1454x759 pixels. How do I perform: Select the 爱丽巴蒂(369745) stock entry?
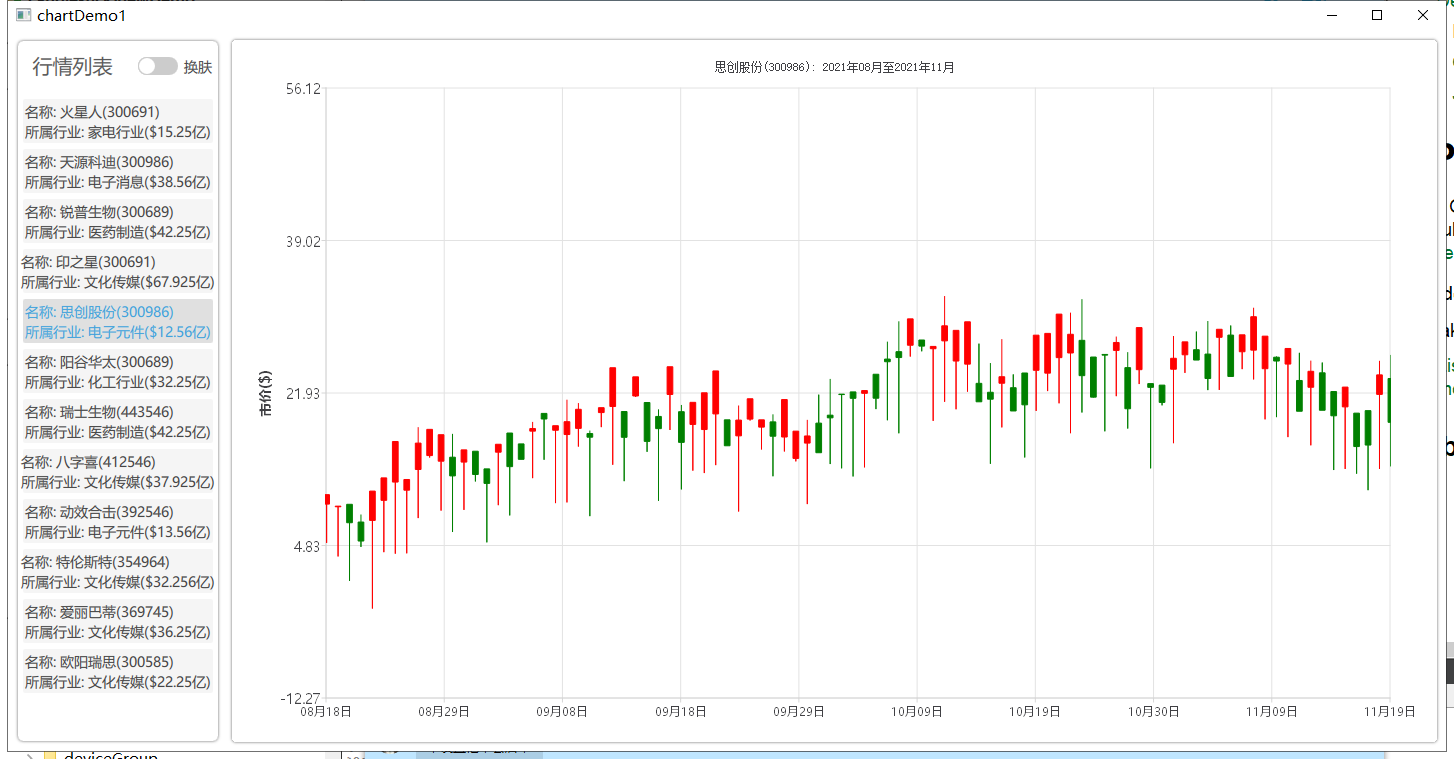(x=117, y=621)
